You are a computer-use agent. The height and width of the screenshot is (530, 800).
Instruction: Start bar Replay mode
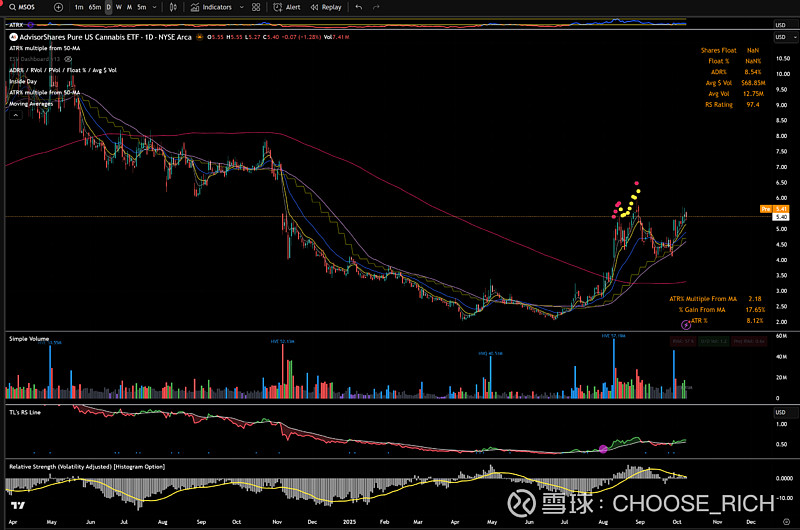click(x=326, y=7)
